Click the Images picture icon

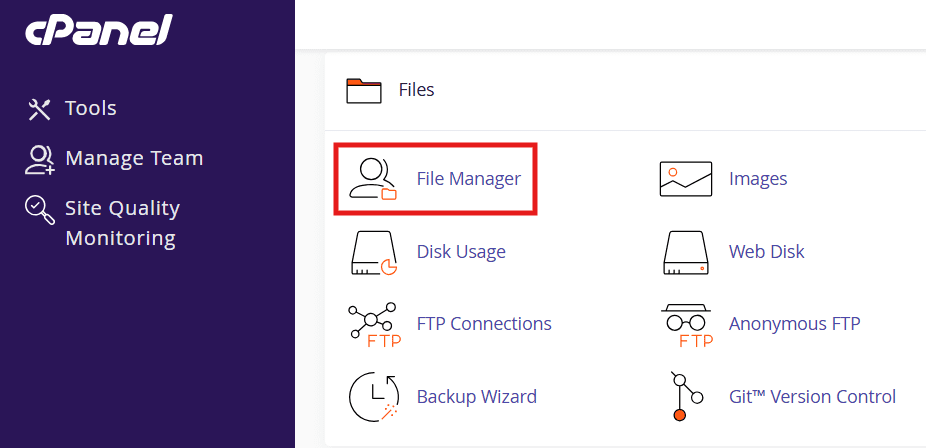click(685, 179)
